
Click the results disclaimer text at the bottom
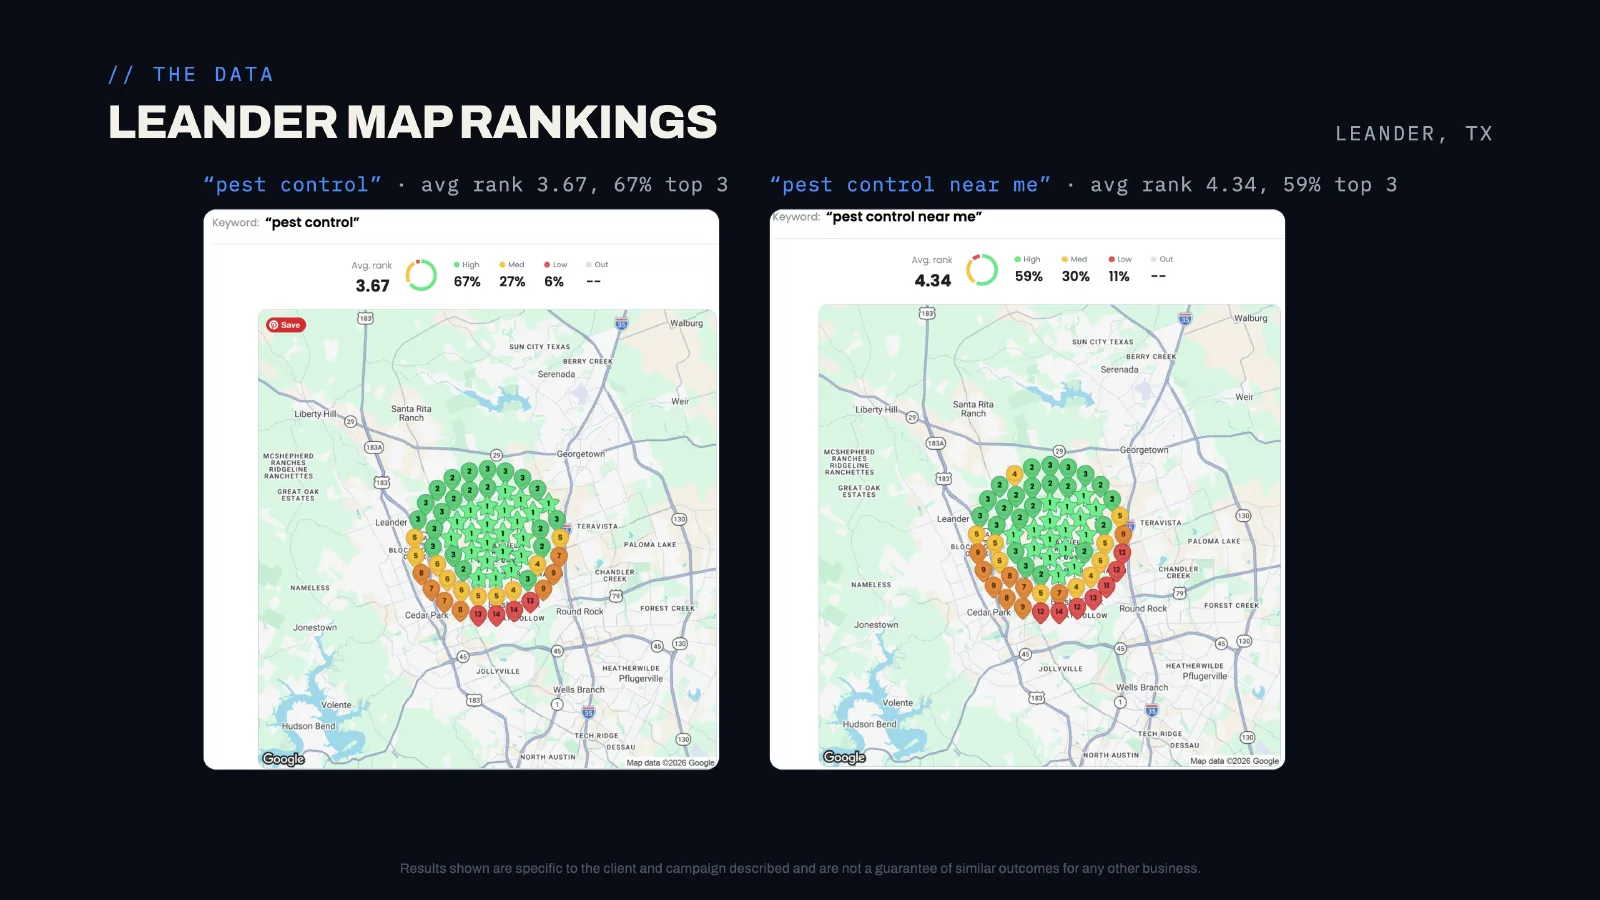[800, 868]
